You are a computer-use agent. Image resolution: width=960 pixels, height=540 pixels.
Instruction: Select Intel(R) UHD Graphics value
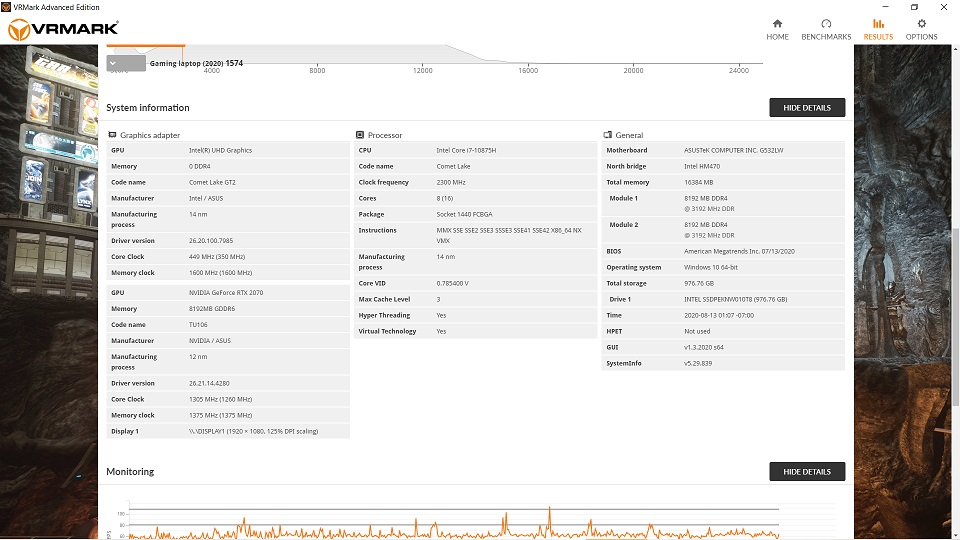tap(220, 150)
